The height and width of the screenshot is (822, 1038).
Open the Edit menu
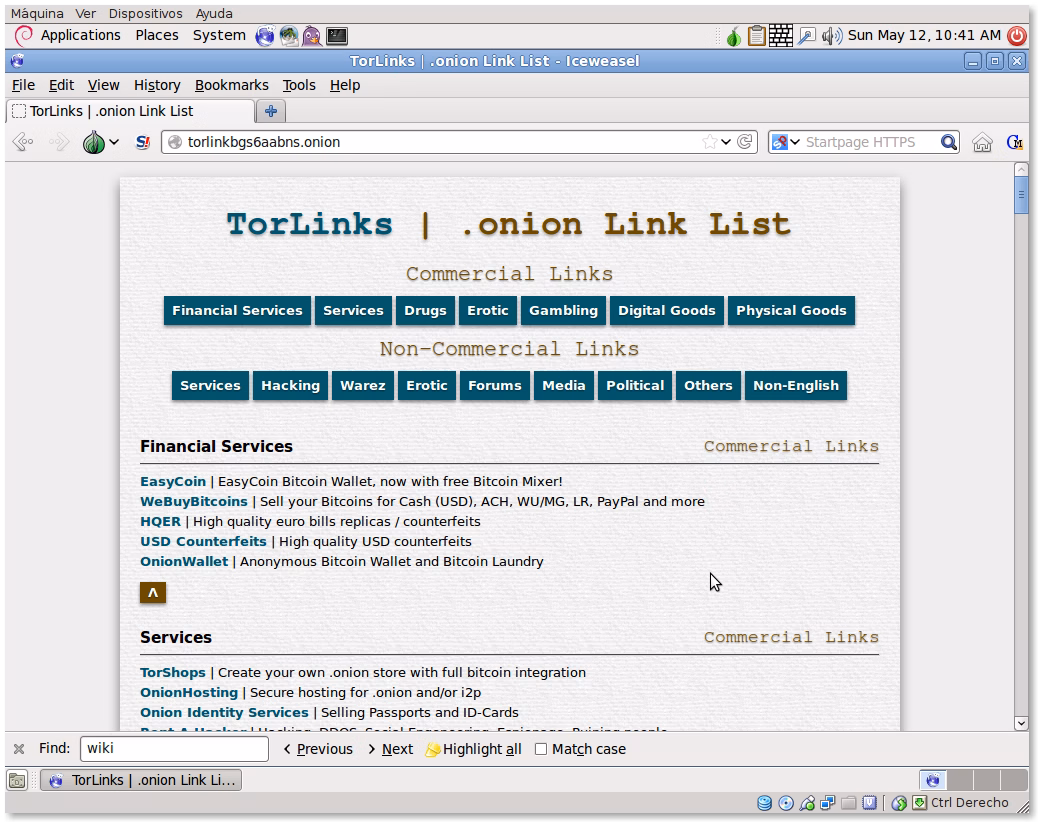(62, 85)
